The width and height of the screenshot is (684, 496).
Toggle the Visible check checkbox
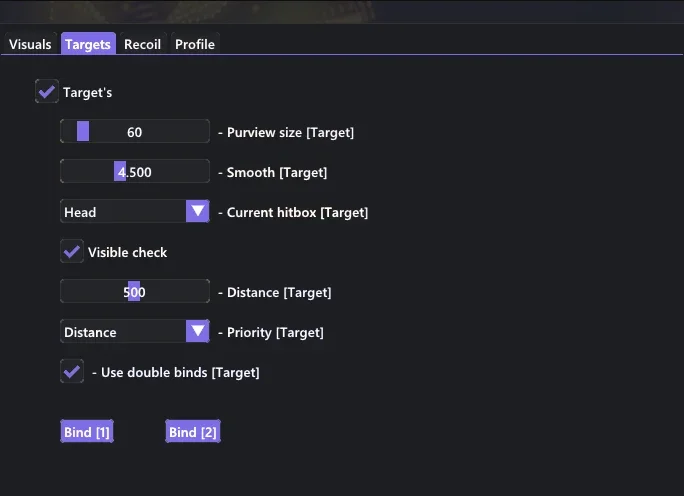click(x=72, y=251)
